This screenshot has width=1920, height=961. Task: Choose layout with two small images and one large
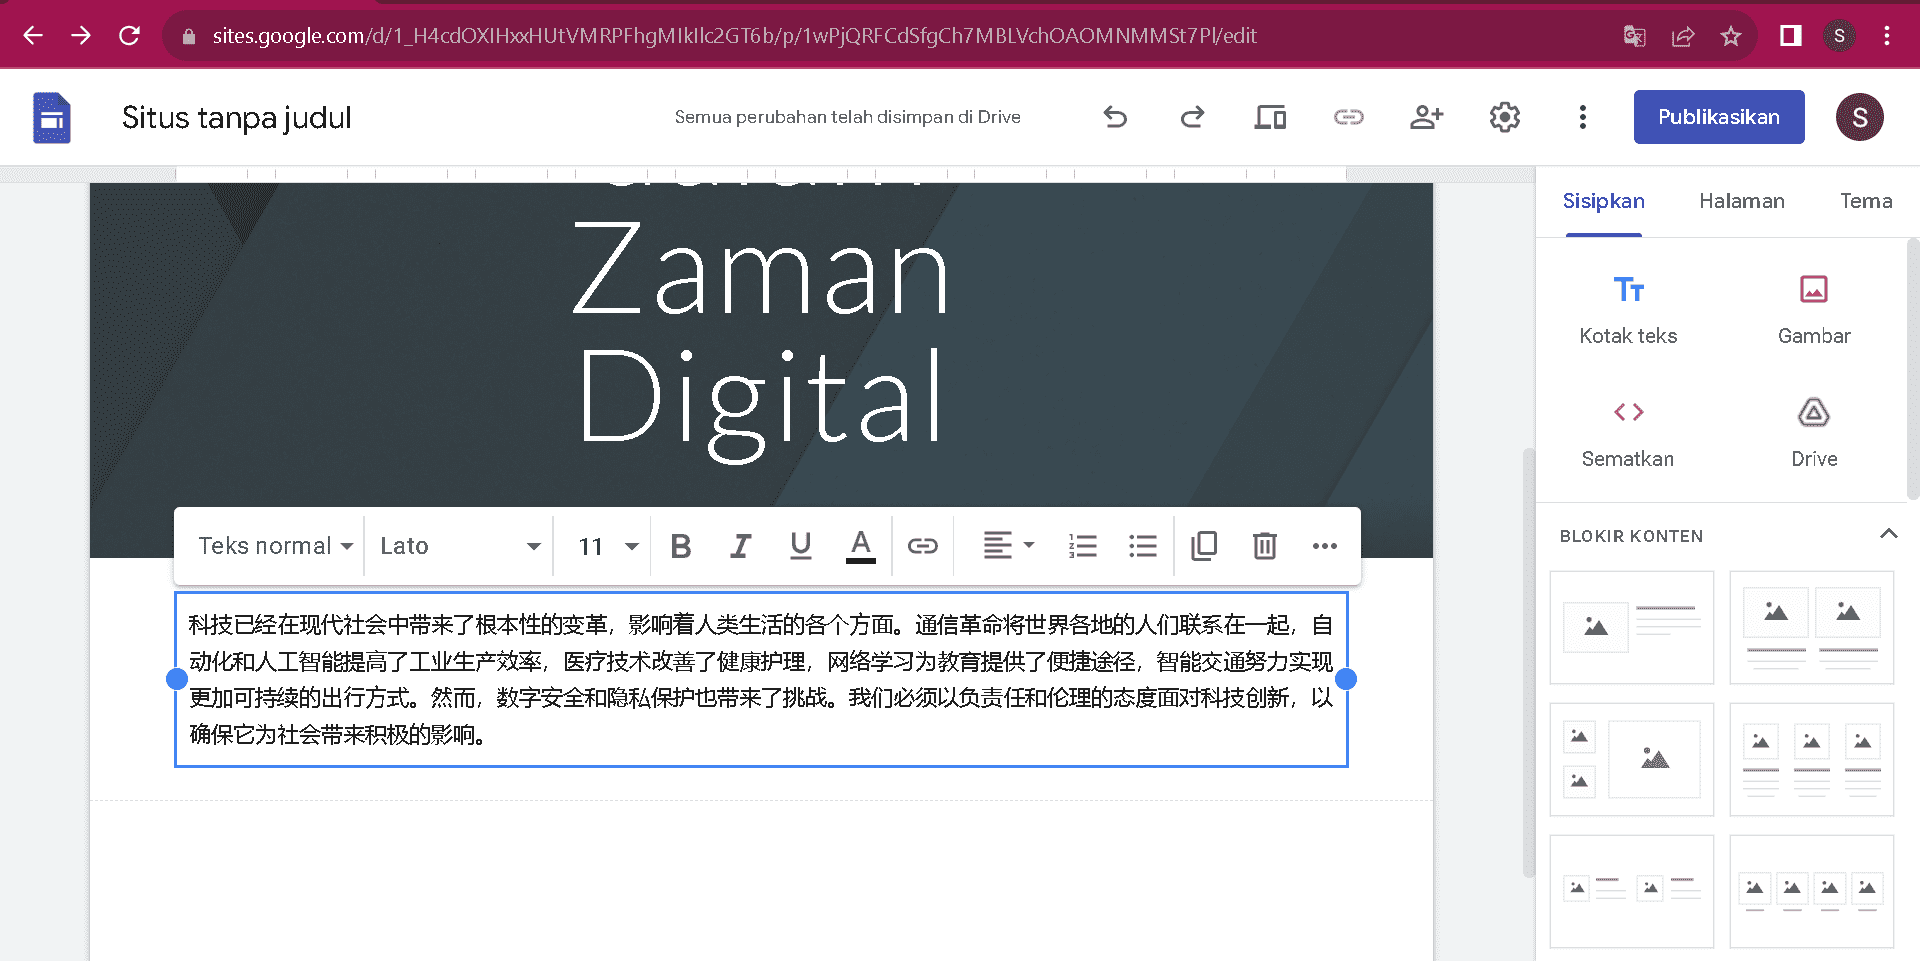click(1632, 760)
